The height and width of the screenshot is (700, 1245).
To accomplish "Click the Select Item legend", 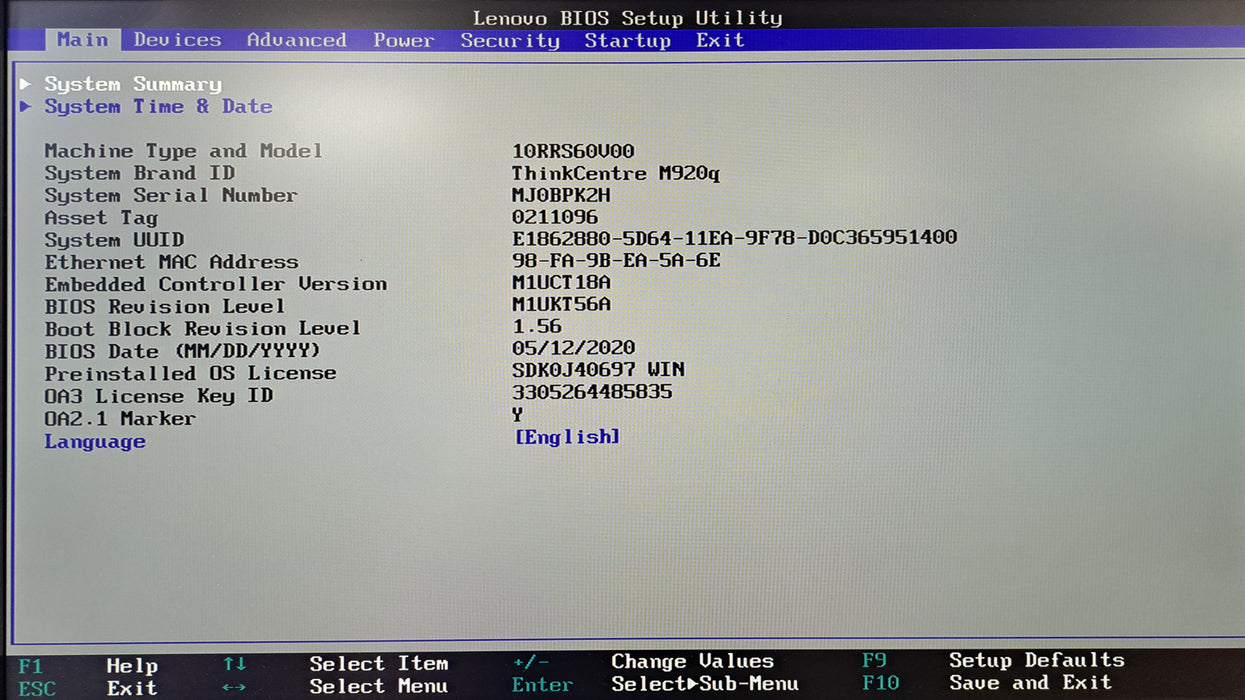I will (x=379, y=663).
